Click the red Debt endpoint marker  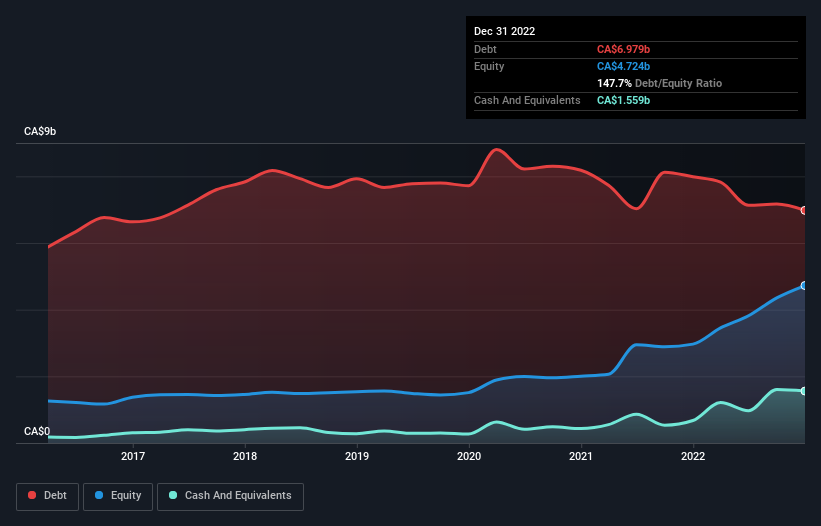[x=804, y=210]
